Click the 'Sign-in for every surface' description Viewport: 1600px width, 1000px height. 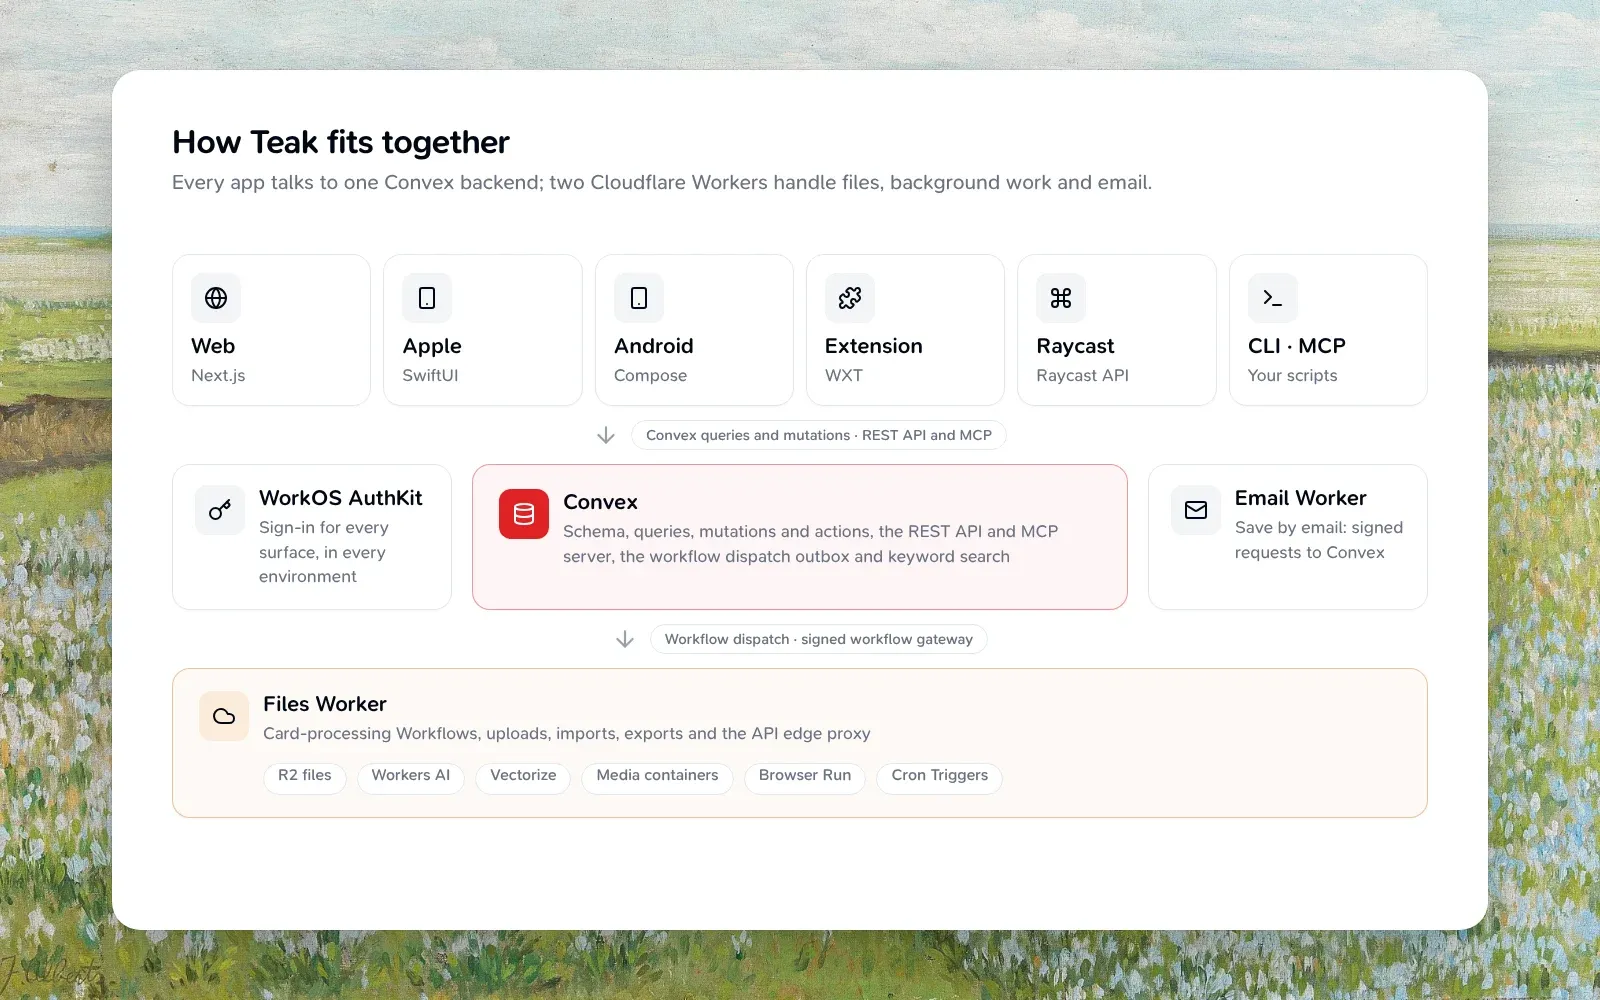click(324, 552)
